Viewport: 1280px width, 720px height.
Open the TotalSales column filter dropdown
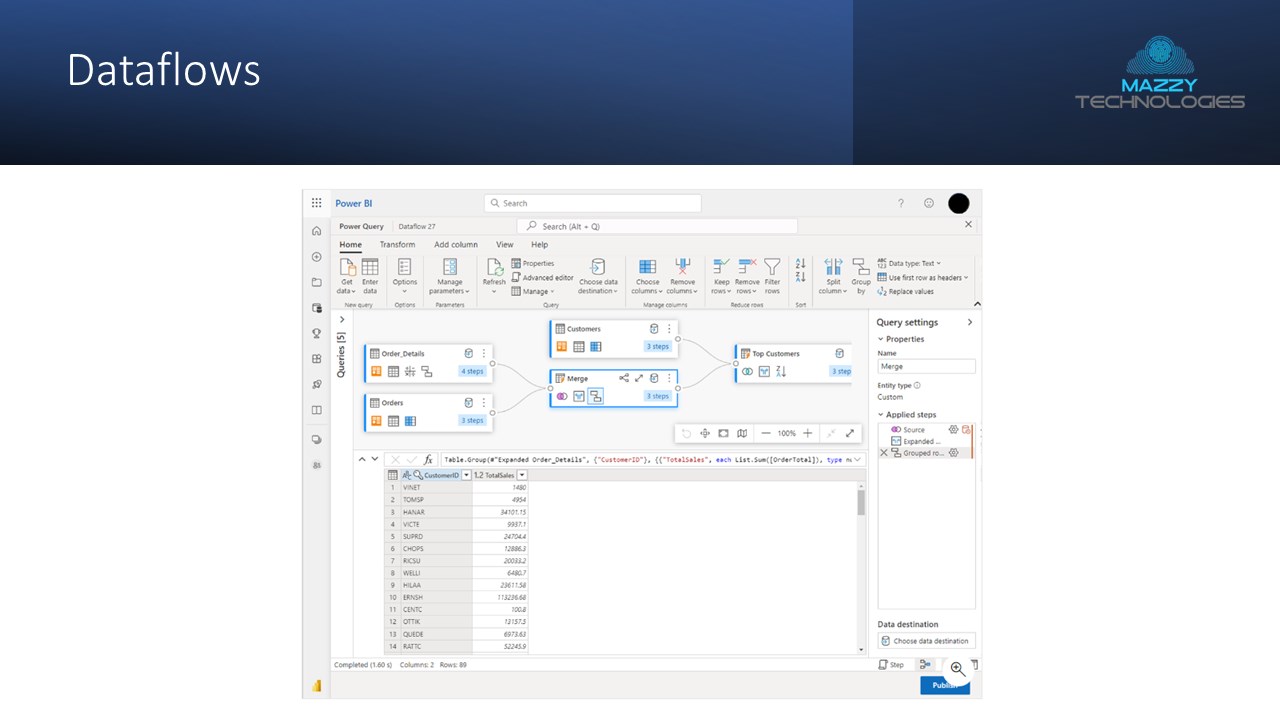coord(522,475)
